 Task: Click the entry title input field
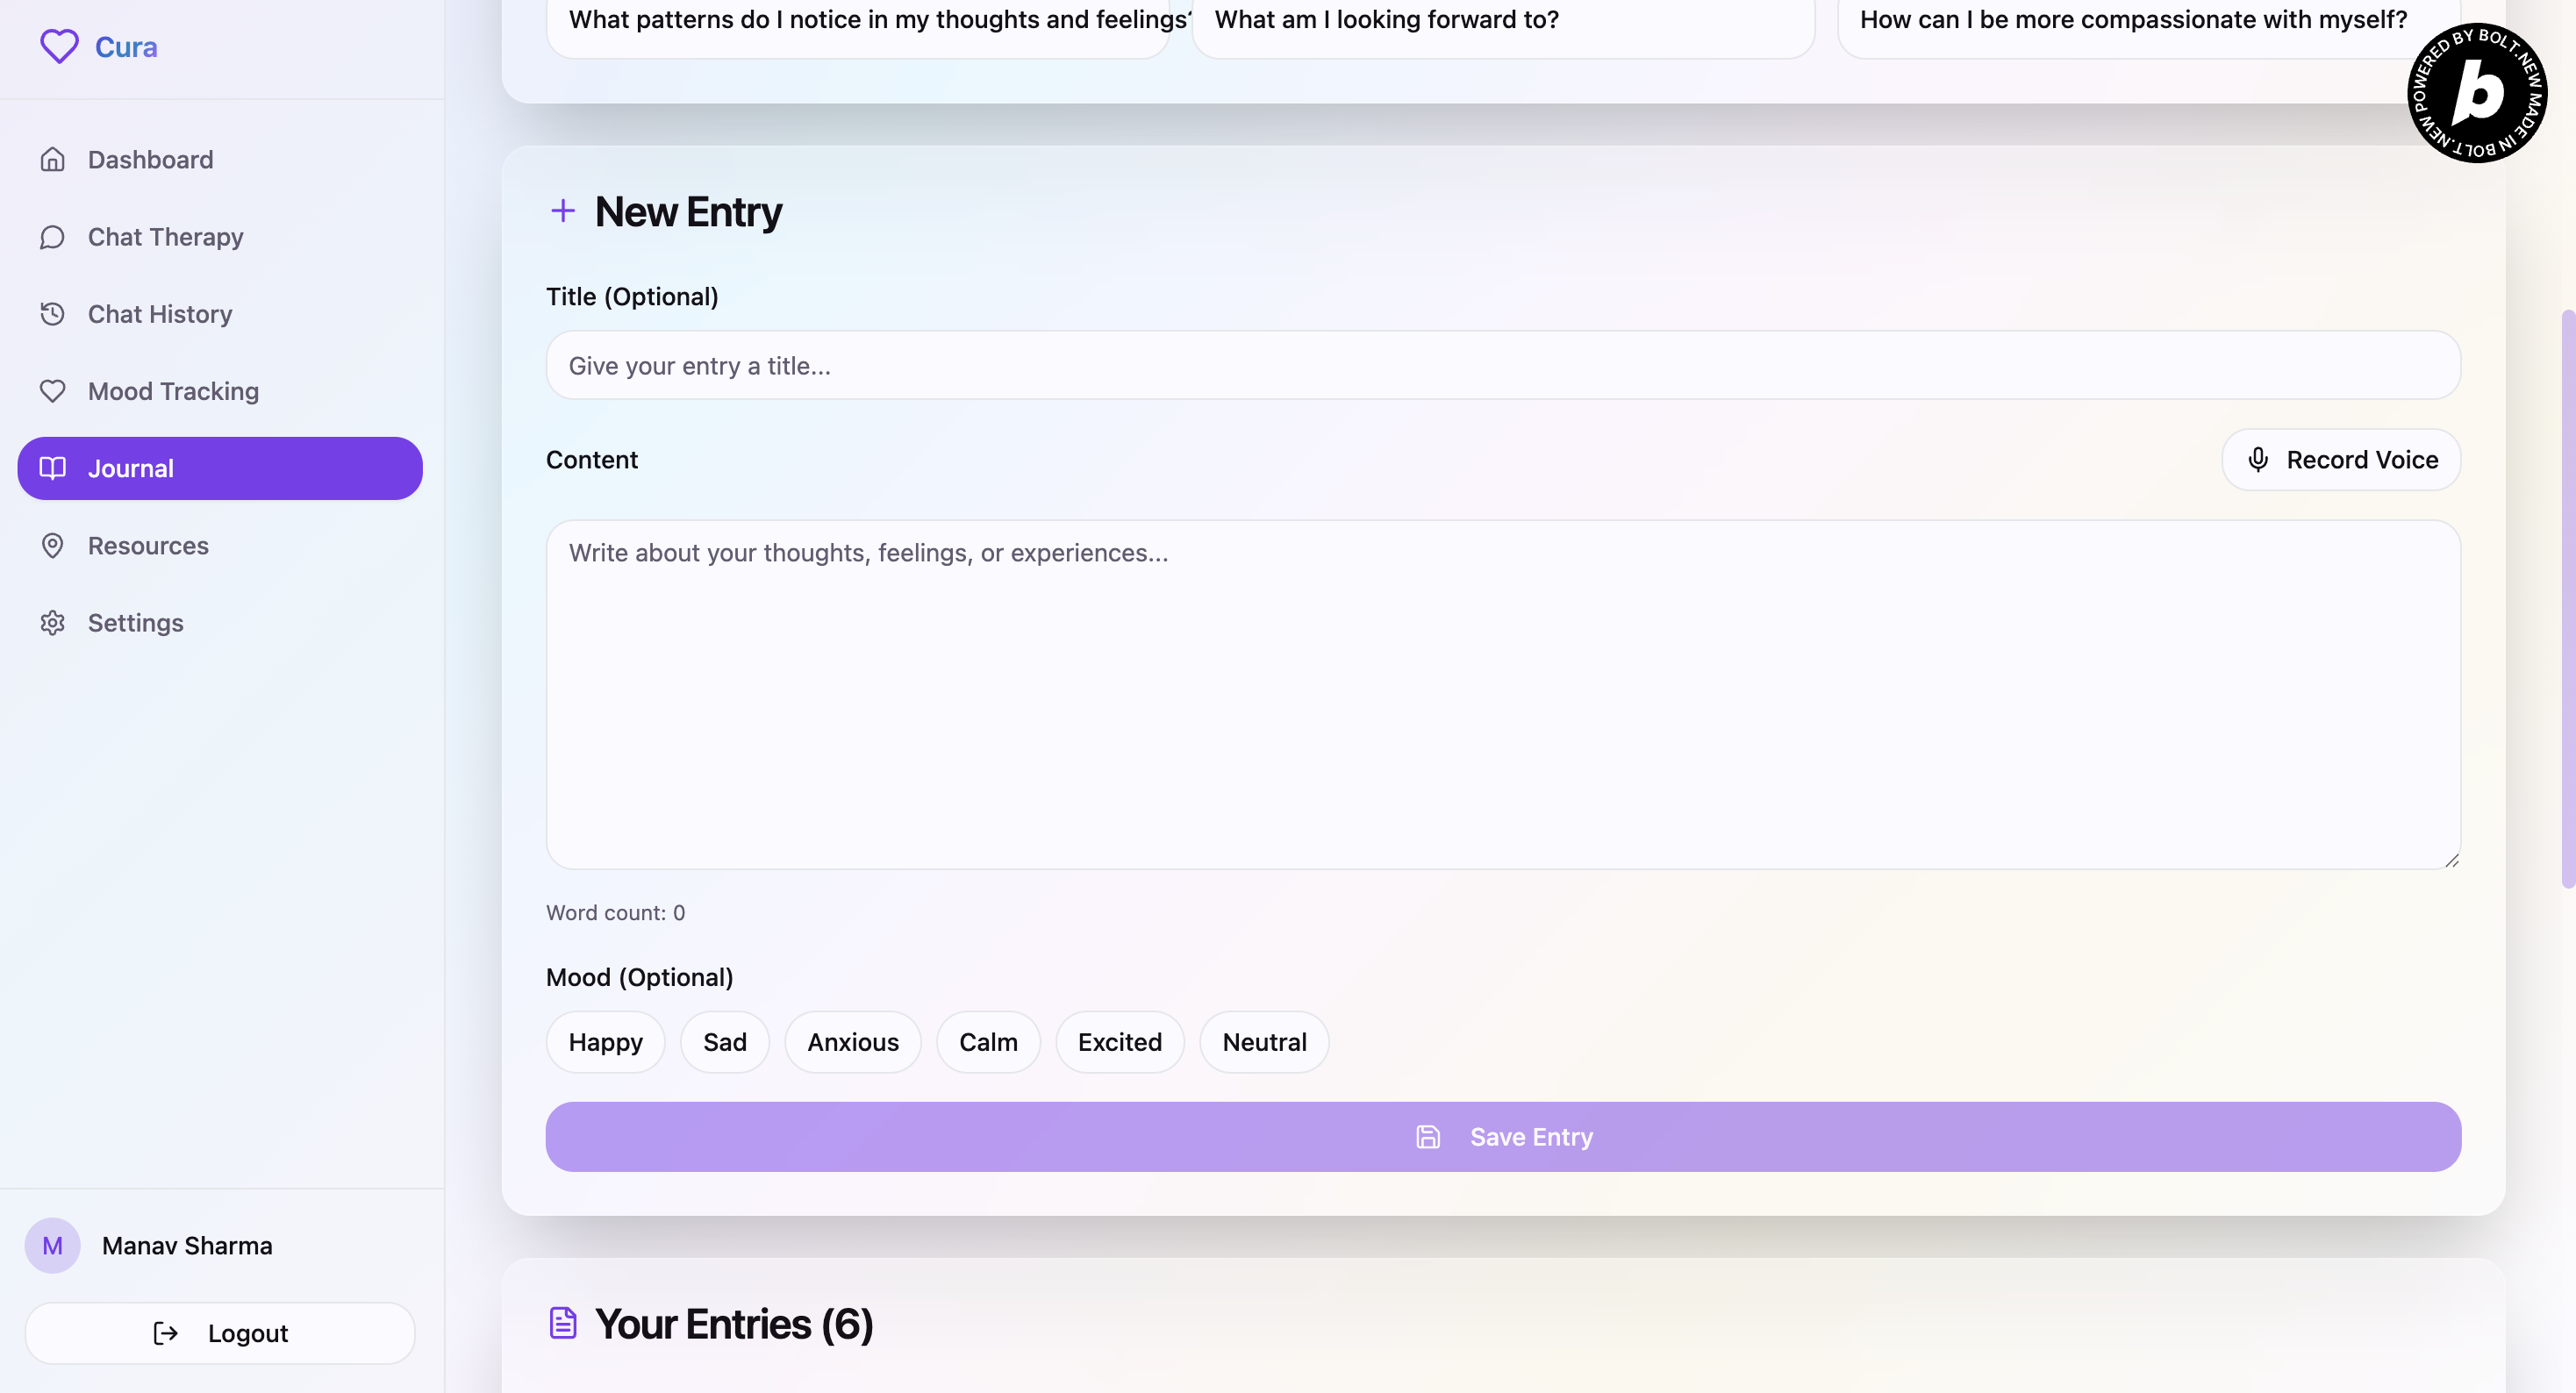[1502, 366]
